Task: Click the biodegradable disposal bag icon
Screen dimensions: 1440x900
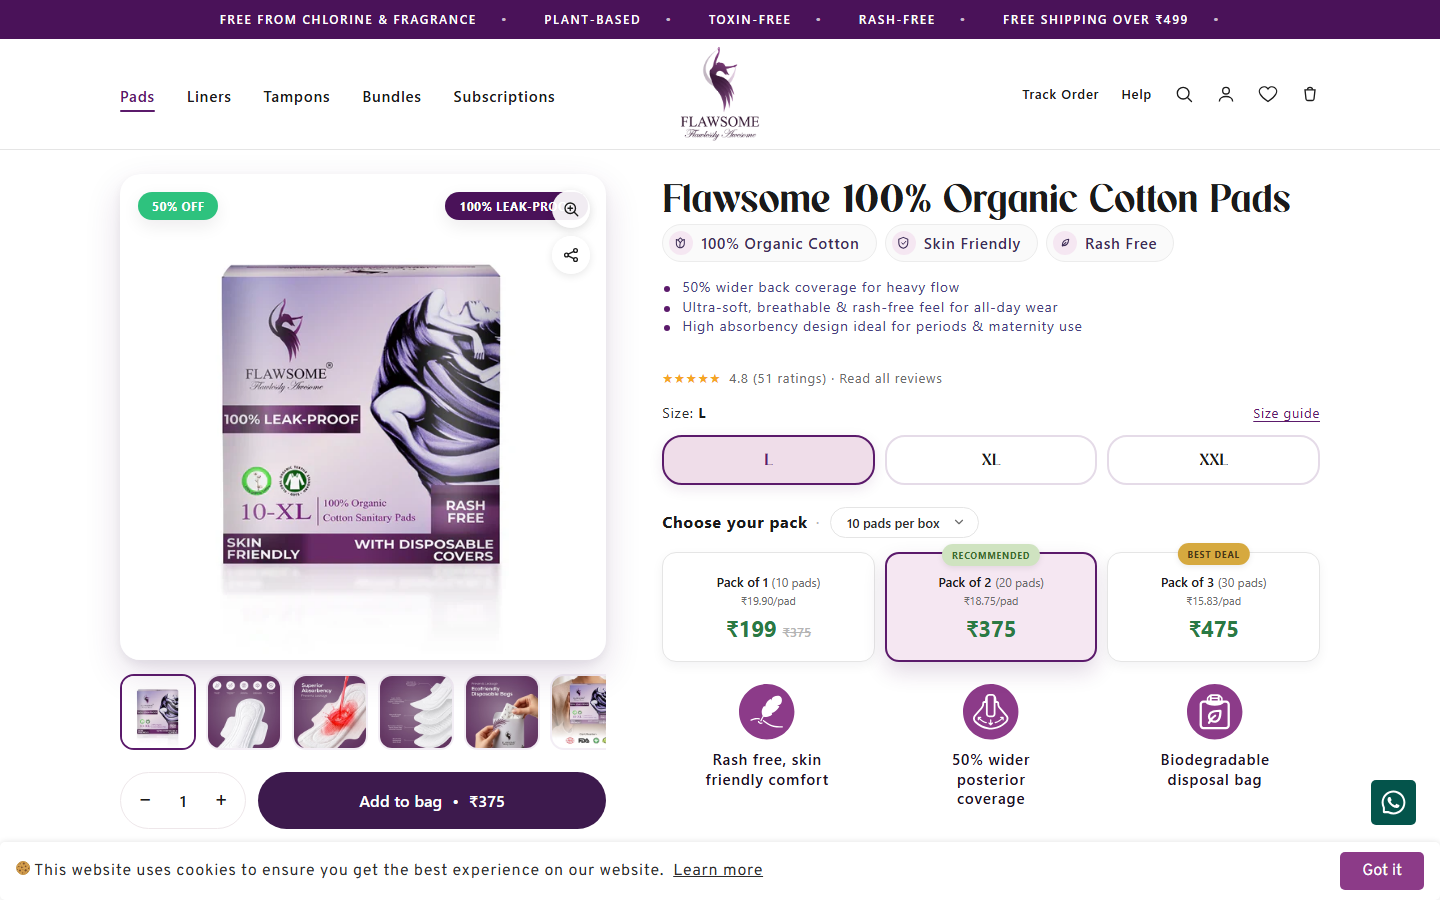Action: (x=1215, y=712)
